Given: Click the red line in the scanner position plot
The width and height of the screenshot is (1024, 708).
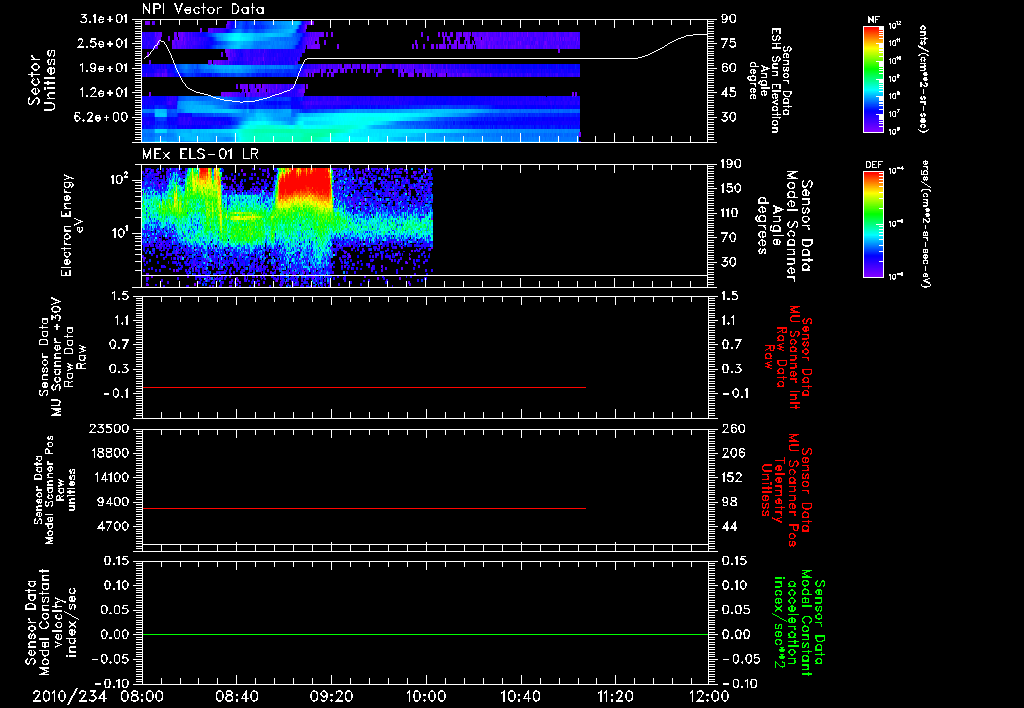Looking at the screenshot, I should click(364, 508).
